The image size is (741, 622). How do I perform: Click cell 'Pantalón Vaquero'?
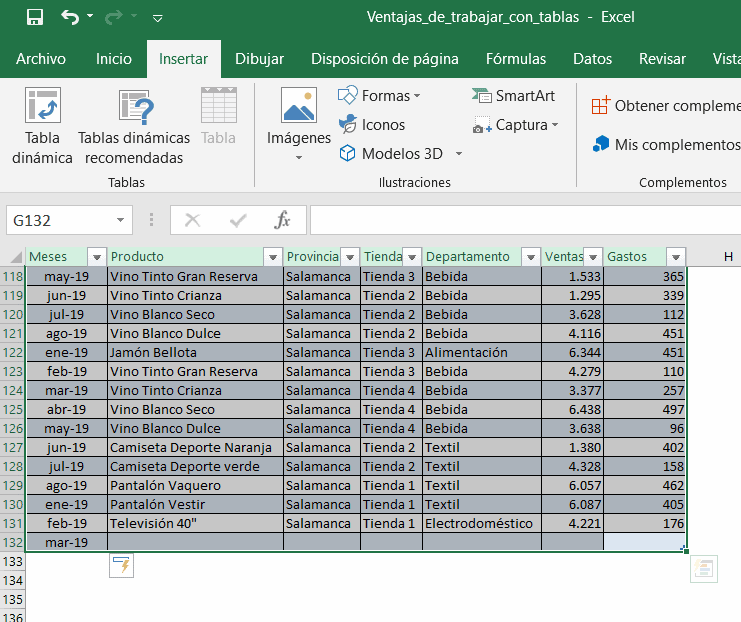coord(195,485)
